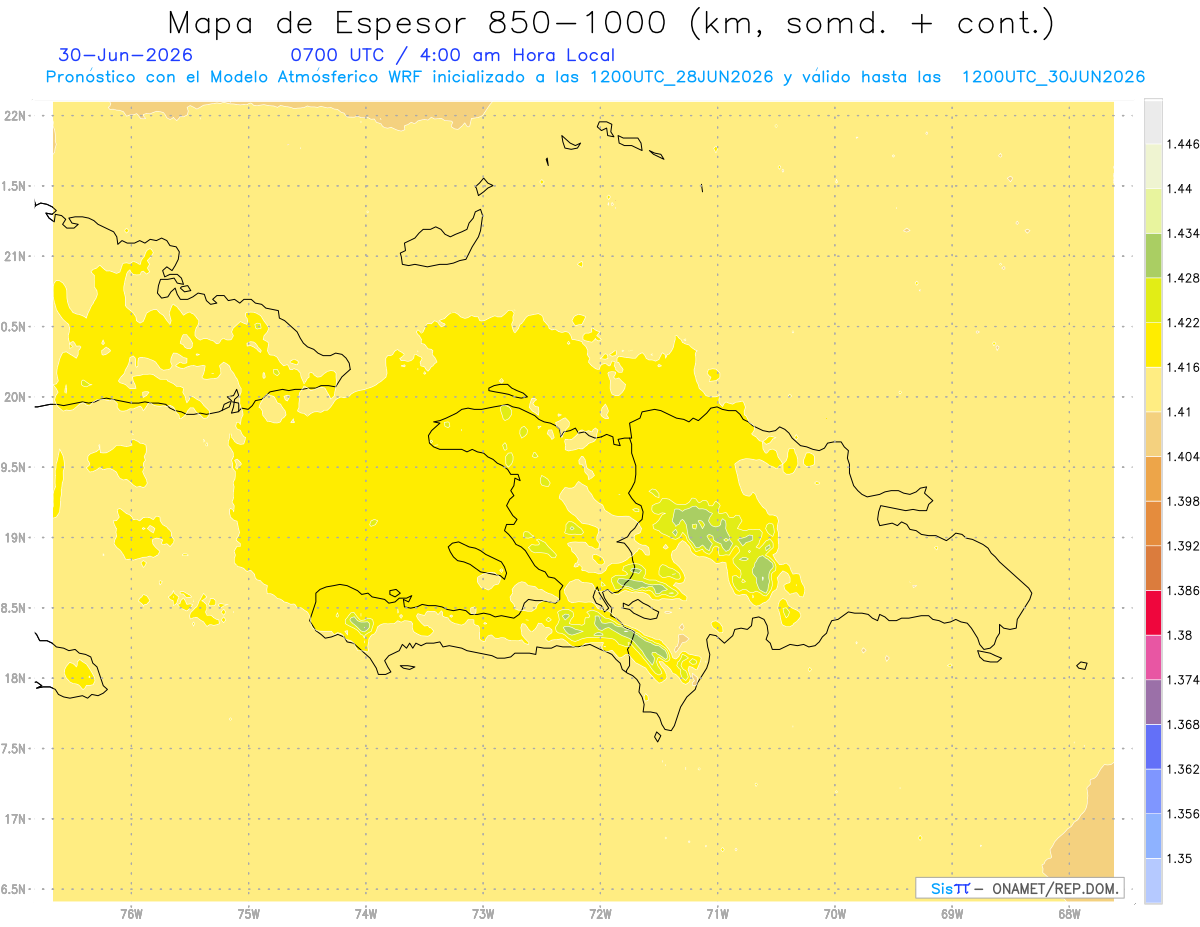Select the '72W' longitude label
This screenshot has width=1200, height=927.
click(x=600, y=914)
